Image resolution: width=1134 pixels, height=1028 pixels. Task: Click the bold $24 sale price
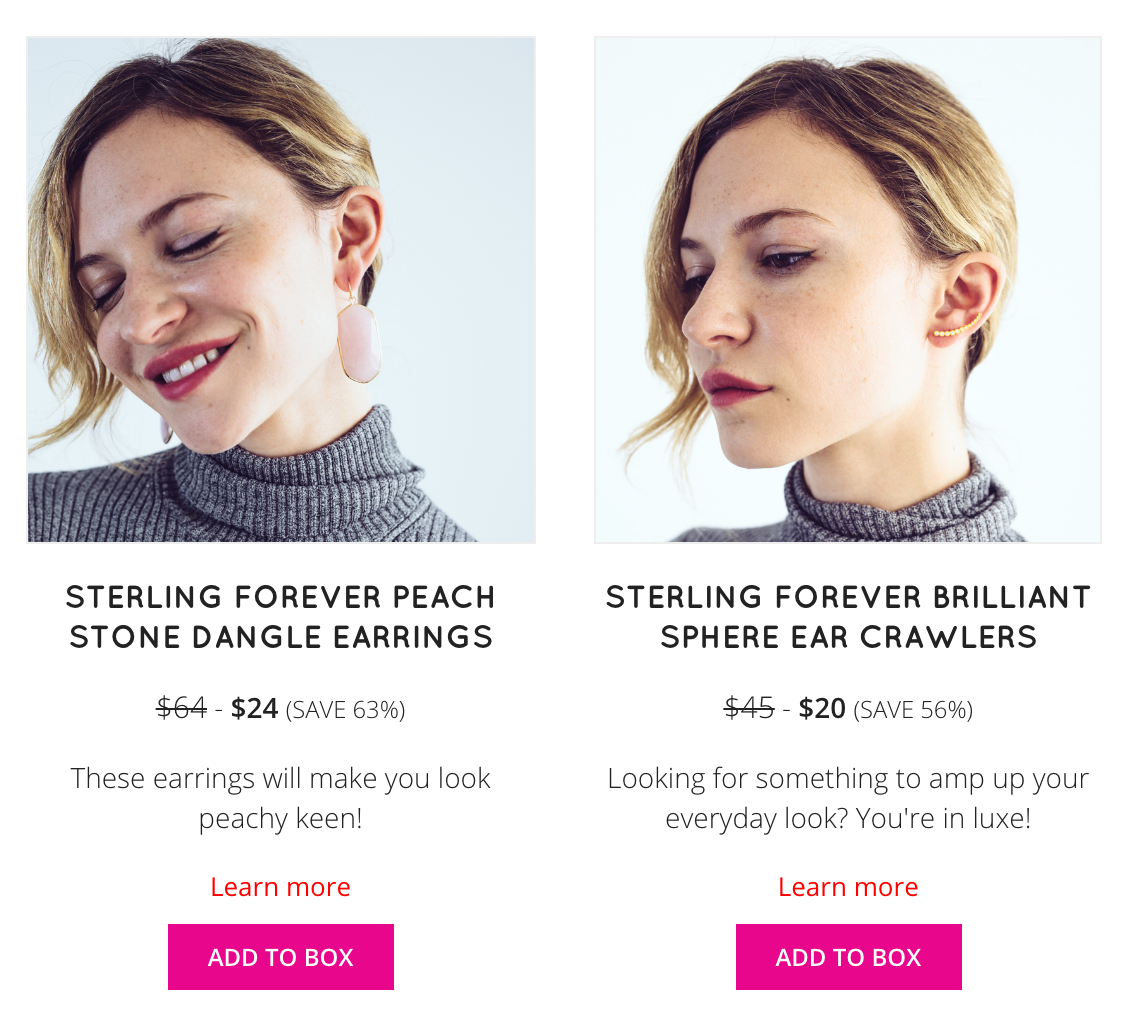coord(255,708)
